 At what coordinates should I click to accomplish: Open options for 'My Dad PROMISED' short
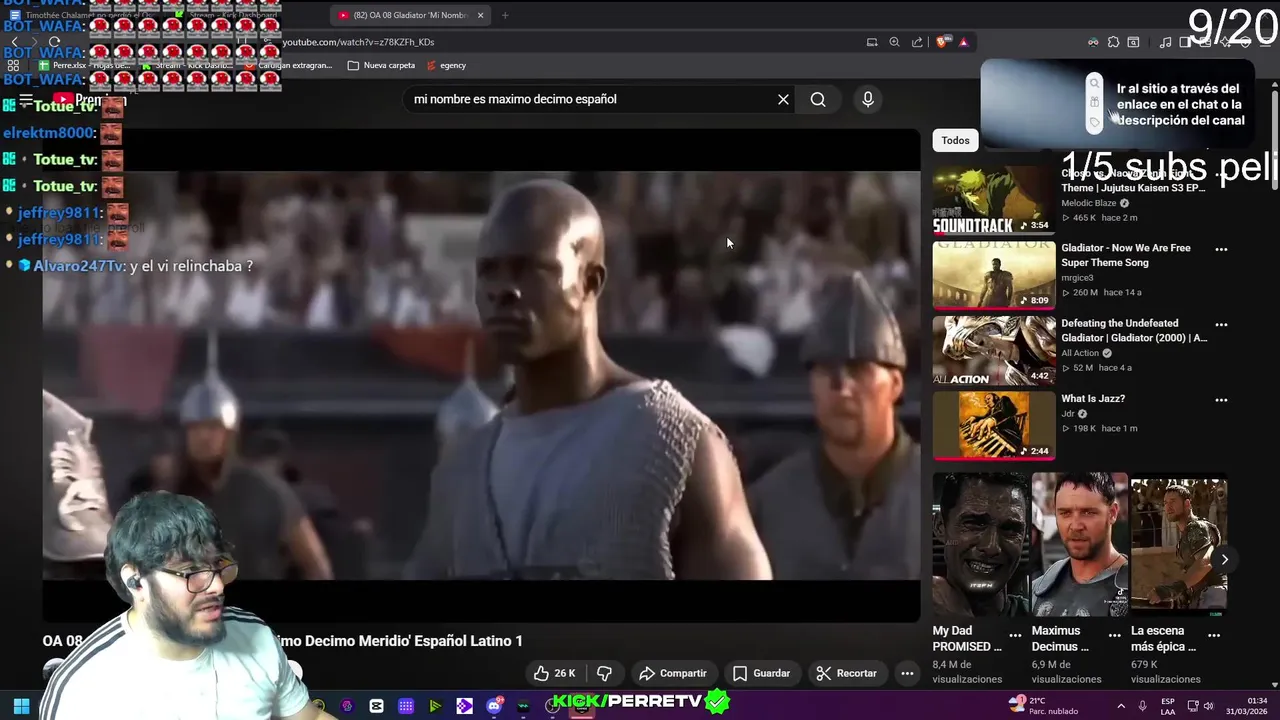(x=1015, y=635)
